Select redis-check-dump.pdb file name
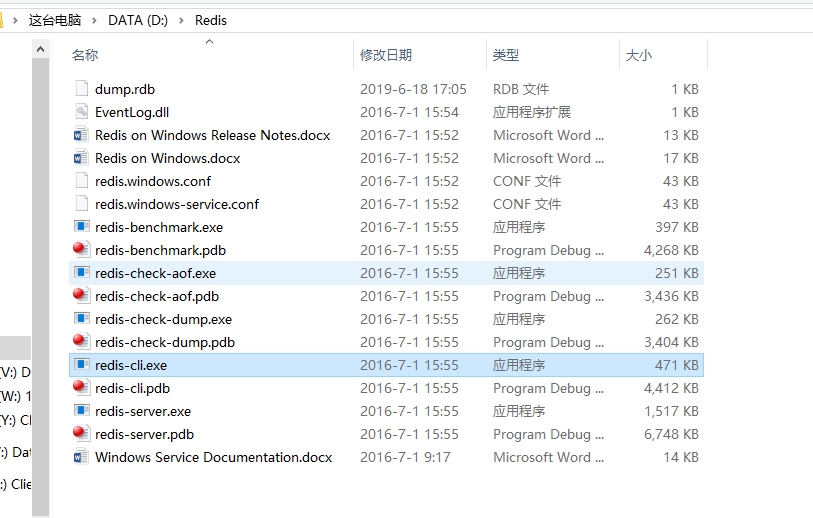The height and width of the screenshot is (518, 813). pyautogui.click(x=165, y=342)
